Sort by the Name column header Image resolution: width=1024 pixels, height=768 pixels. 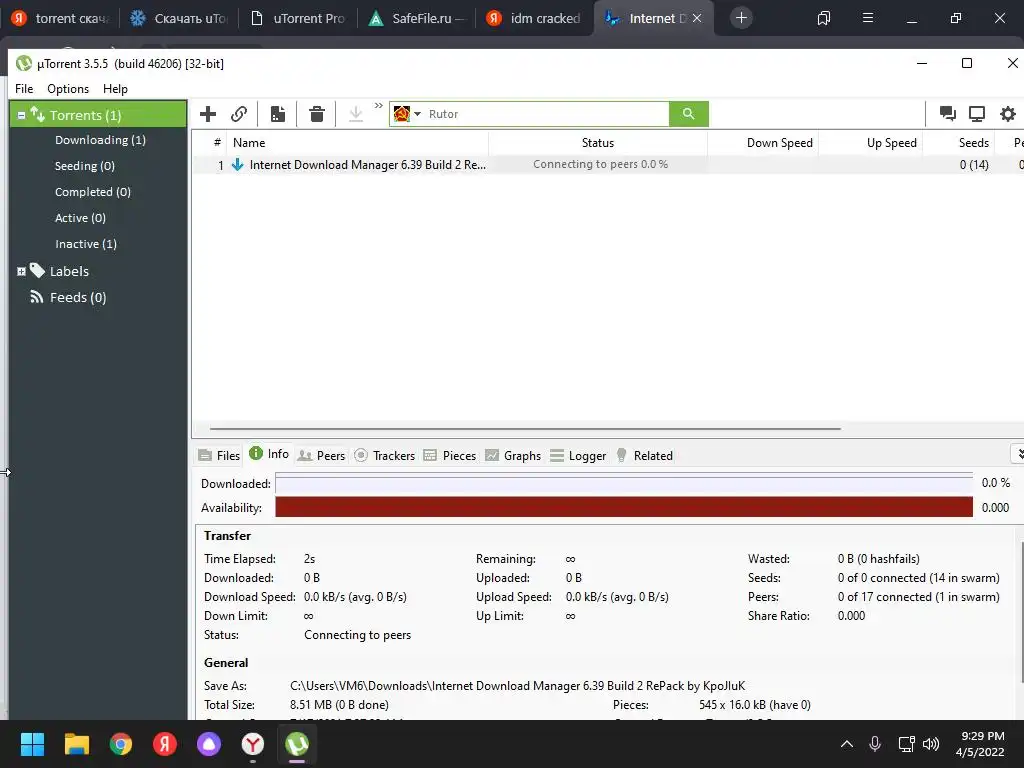point(357,142)
